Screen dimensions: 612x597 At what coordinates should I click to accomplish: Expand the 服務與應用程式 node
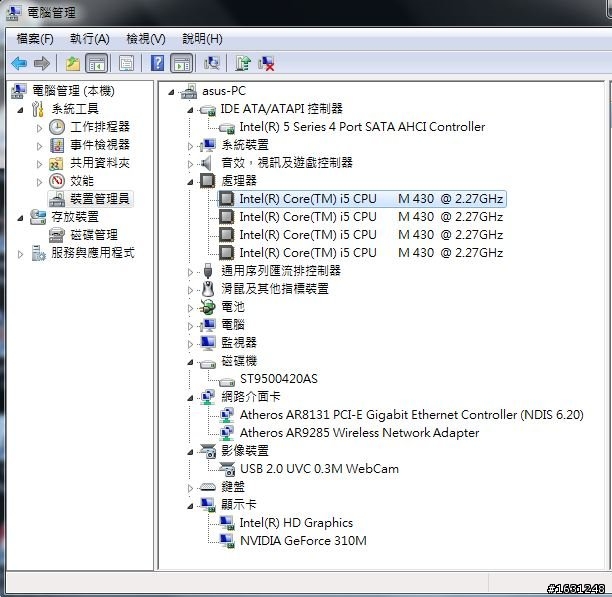(x=20, y=254)
